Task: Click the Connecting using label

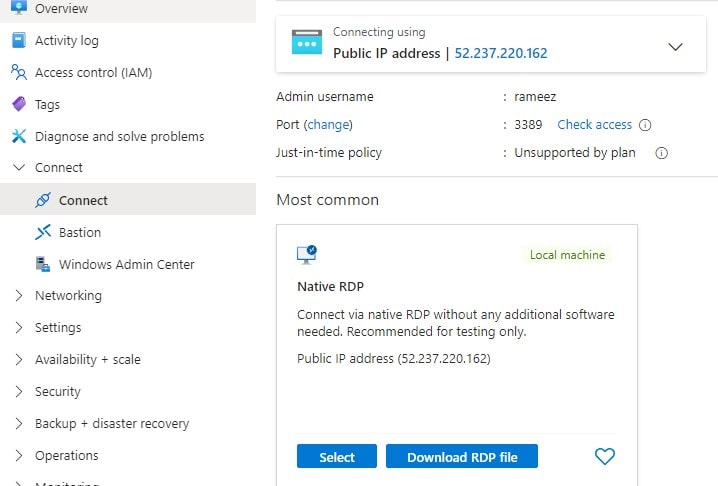Action: pos(379,32)
